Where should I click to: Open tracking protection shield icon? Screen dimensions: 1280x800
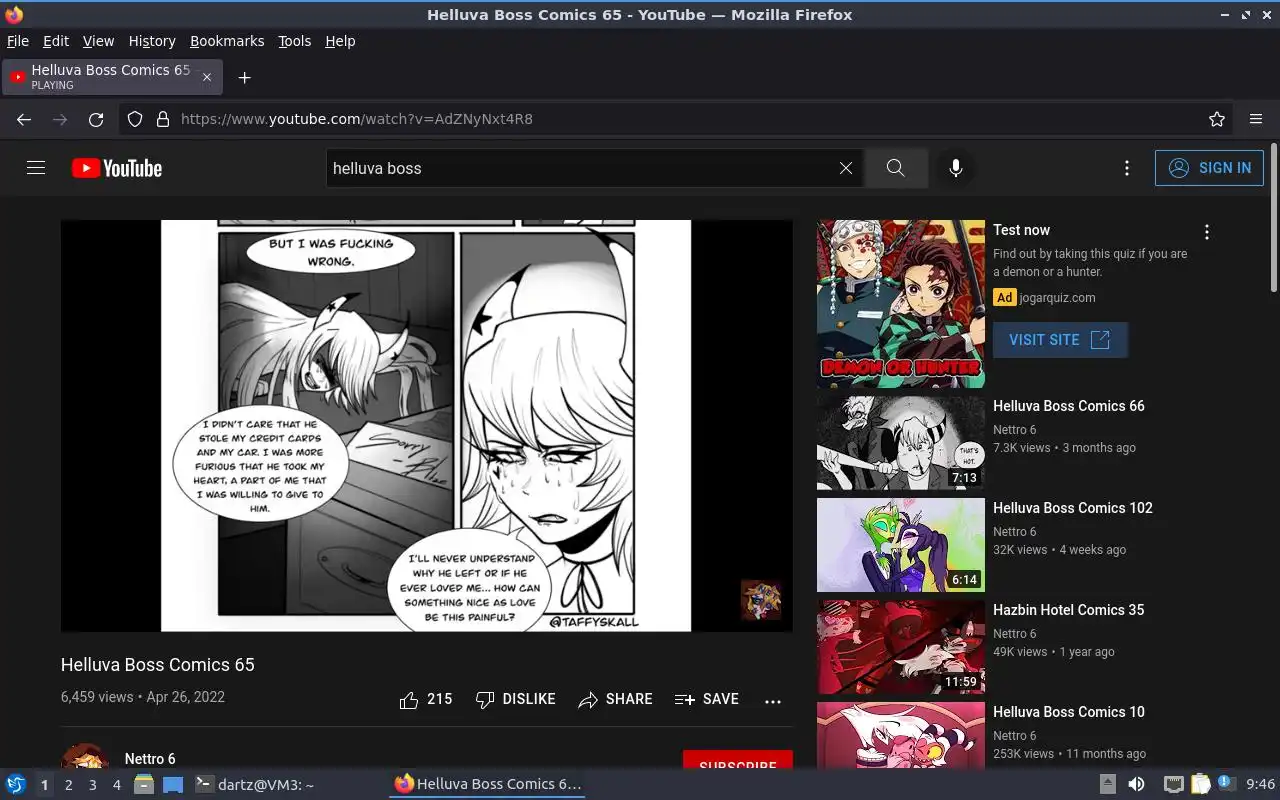point(135,119)
